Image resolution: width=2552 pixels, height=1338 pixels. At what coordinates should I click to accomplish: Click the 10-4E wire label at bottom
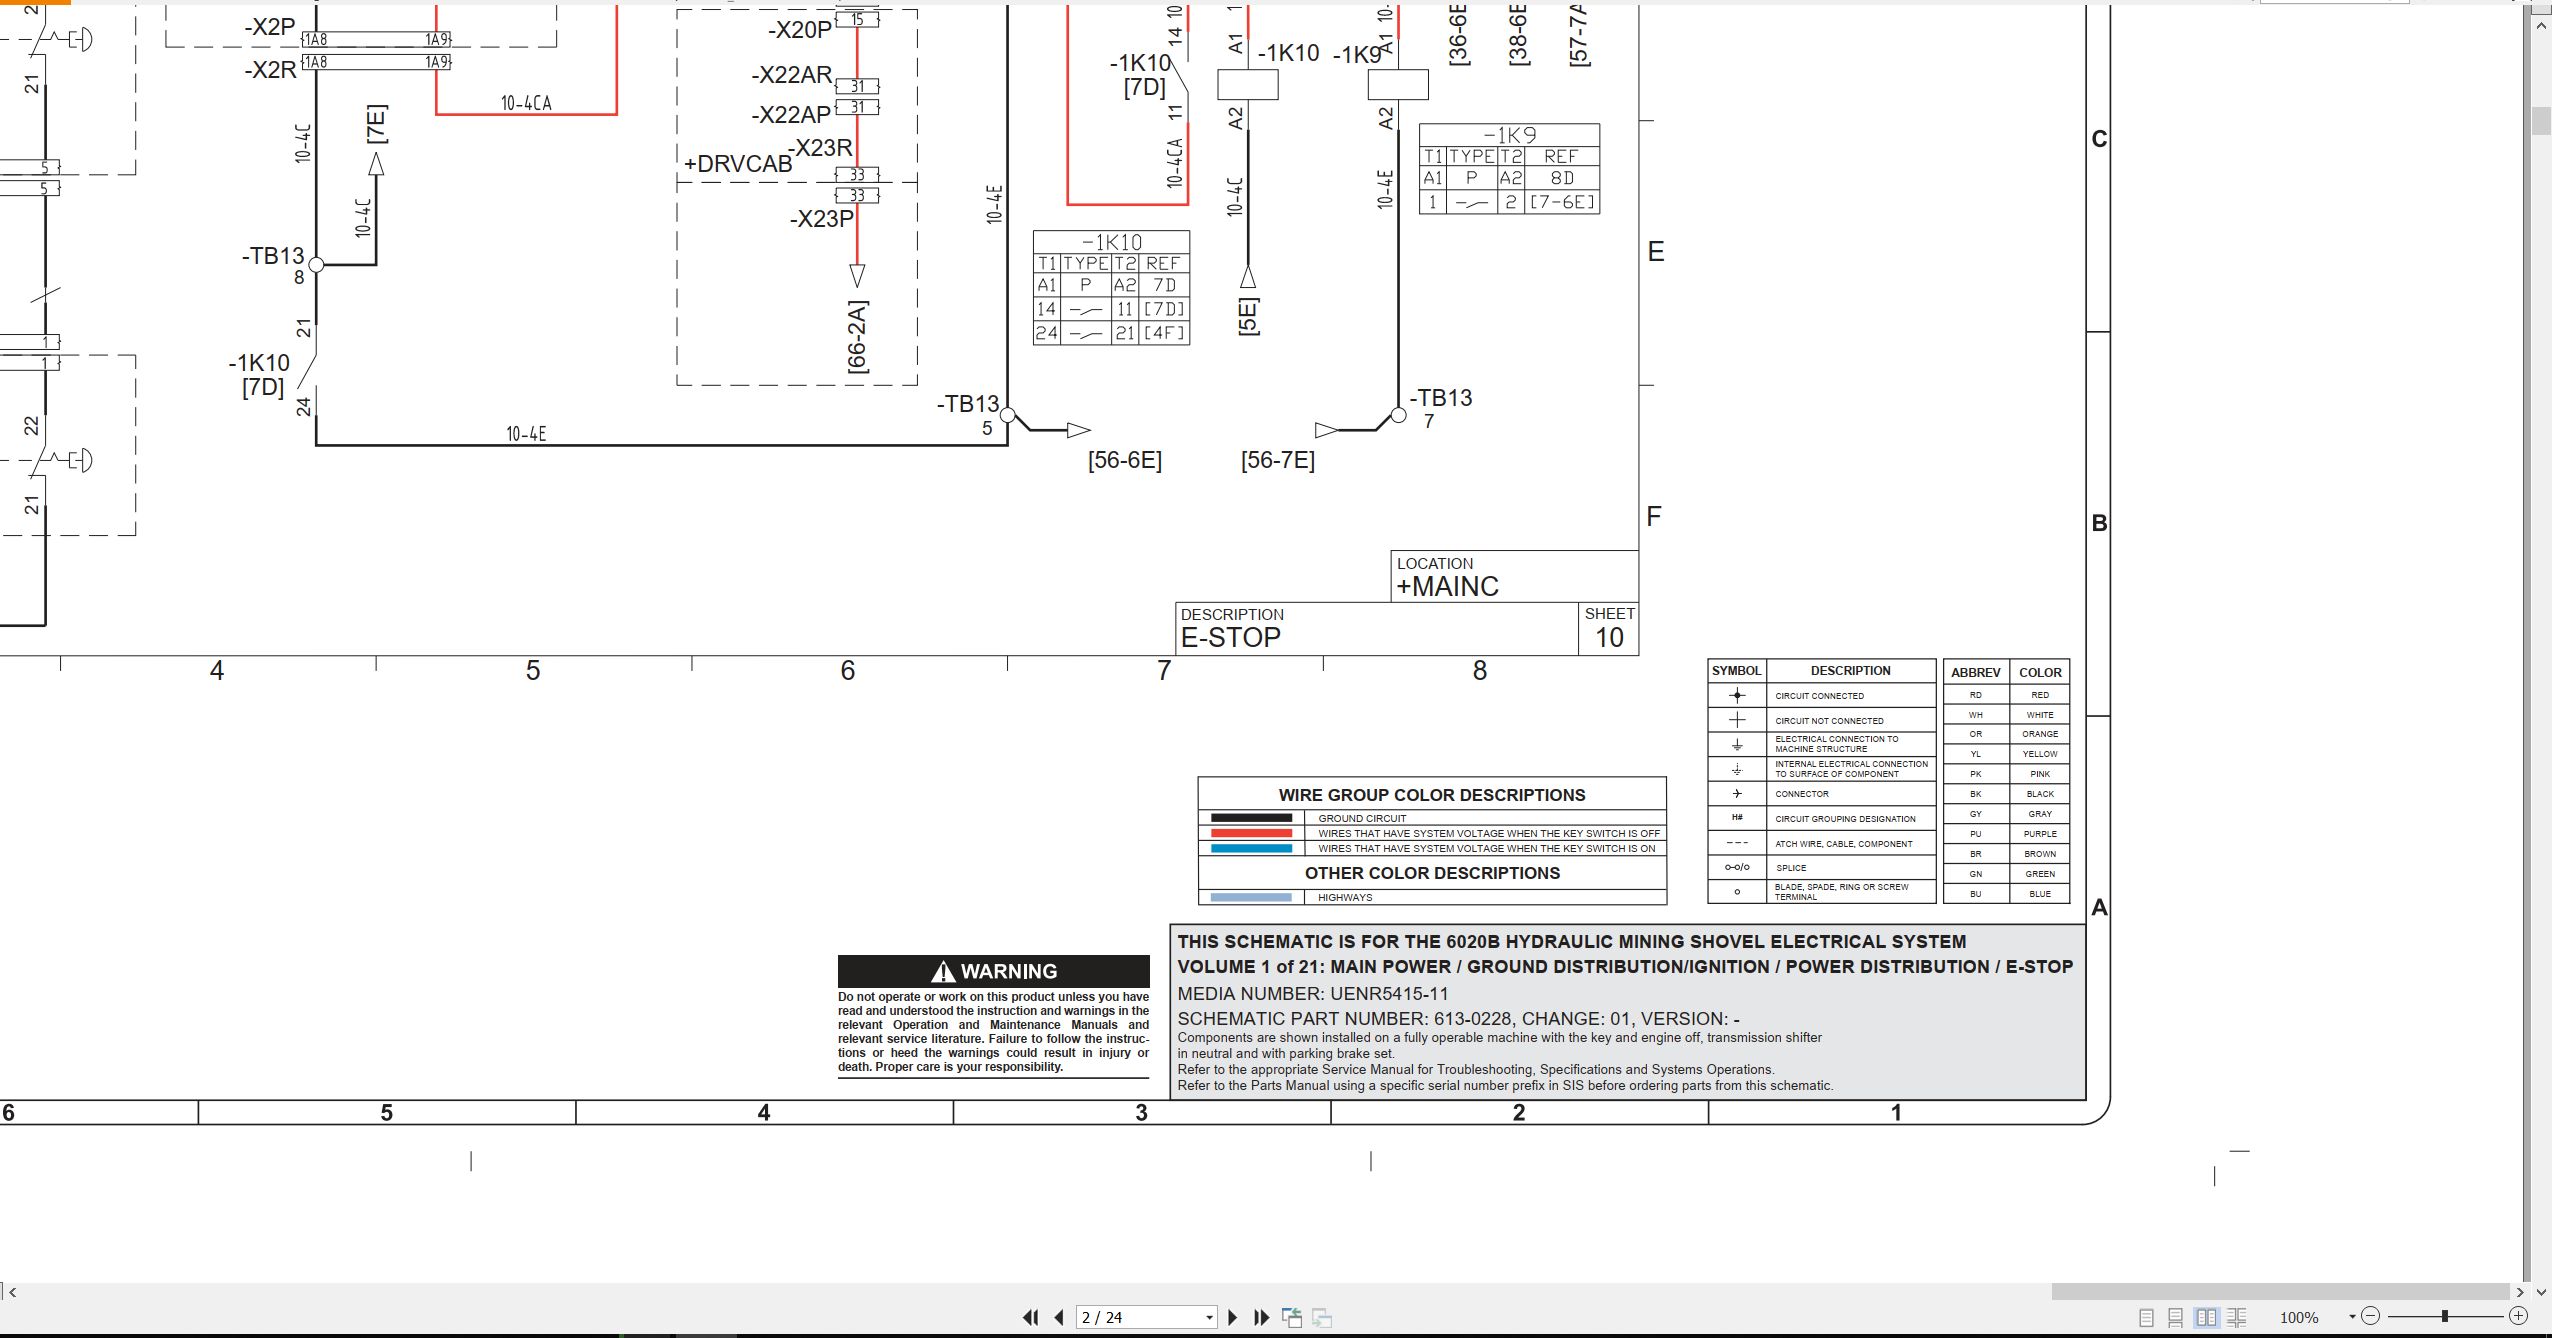[526, 434]
